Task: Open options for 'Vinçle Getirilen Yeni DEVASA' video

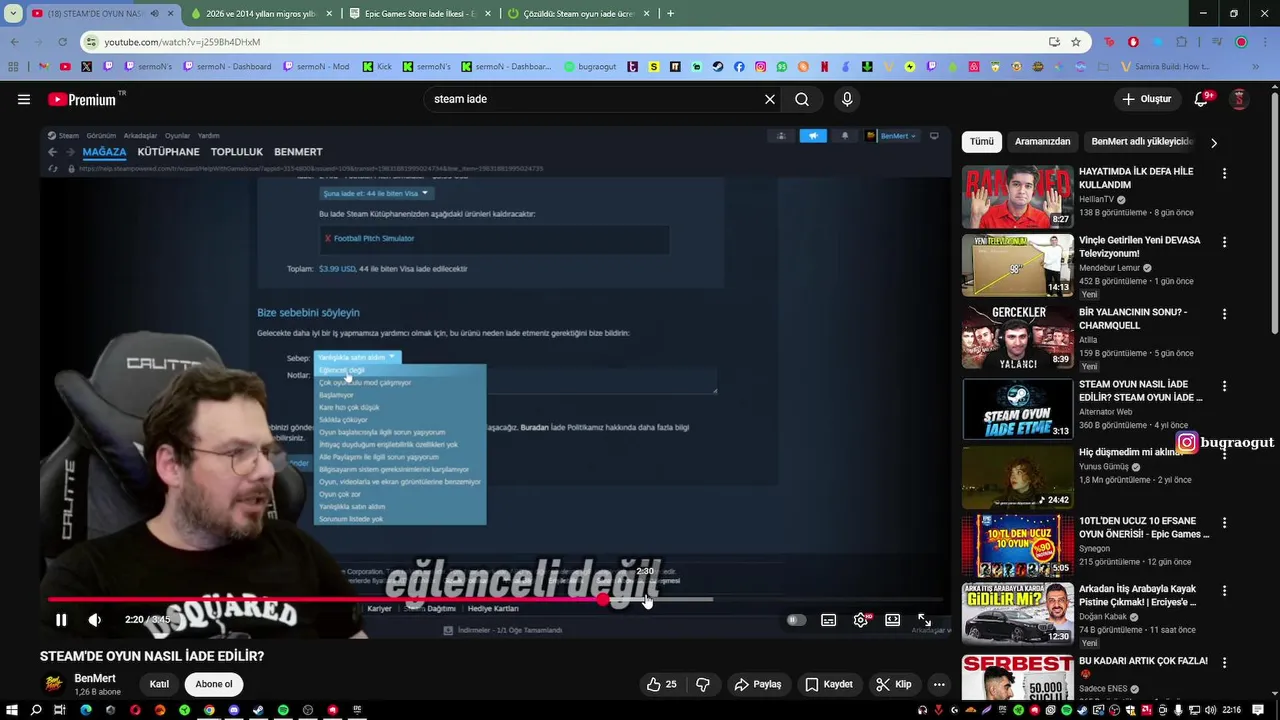Action: (1224, 242)
